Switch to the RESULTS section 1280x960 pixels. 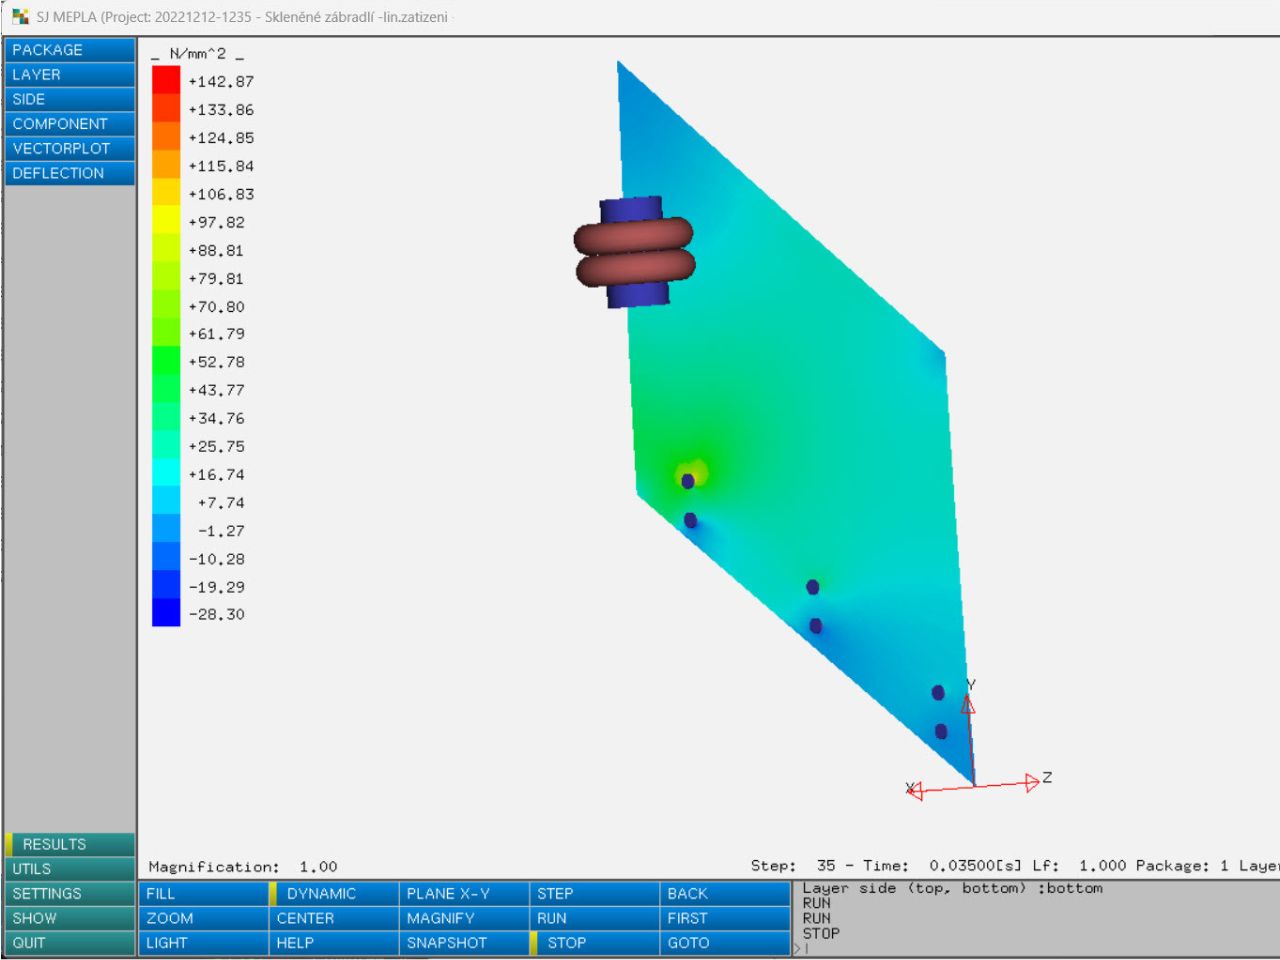70,844
